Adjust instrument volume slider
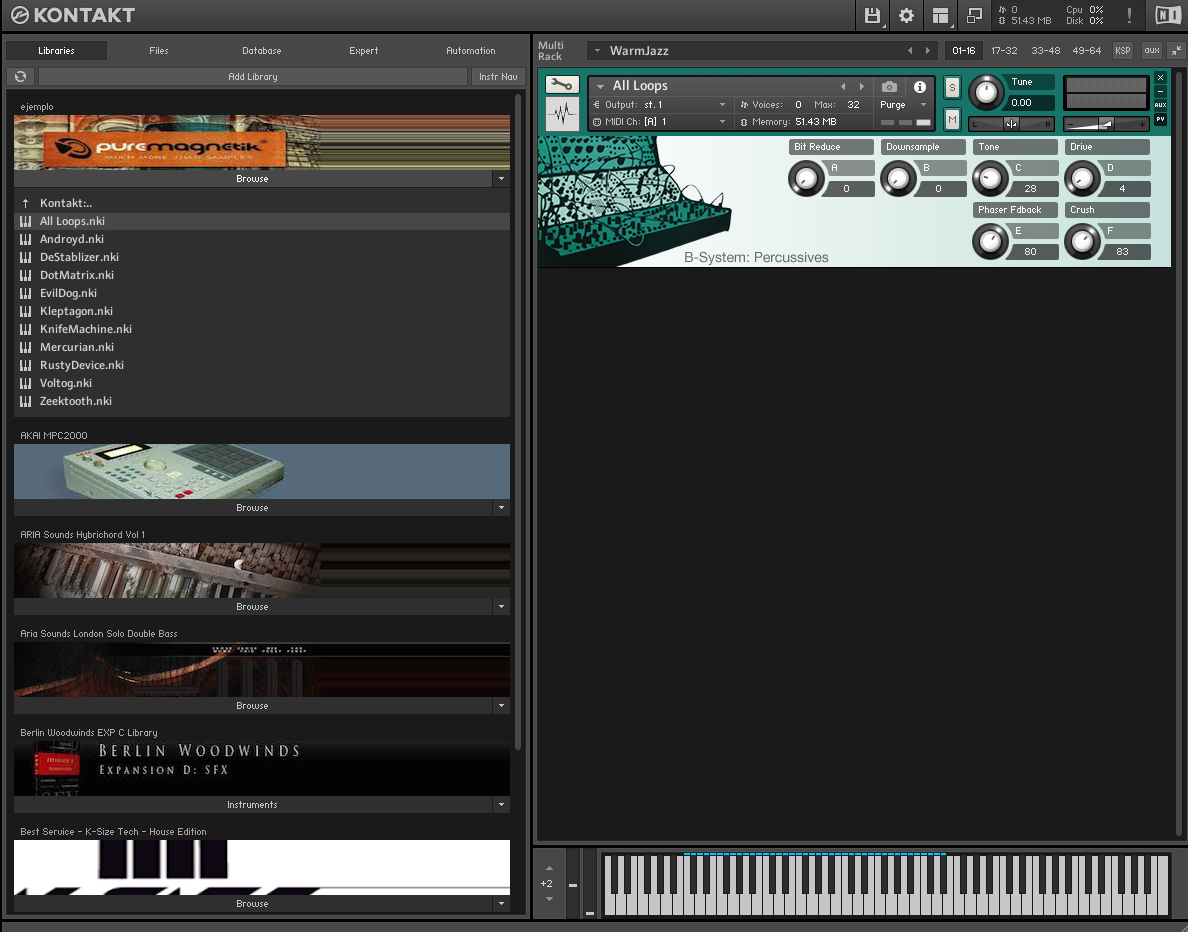 (x=1106, y=124)
